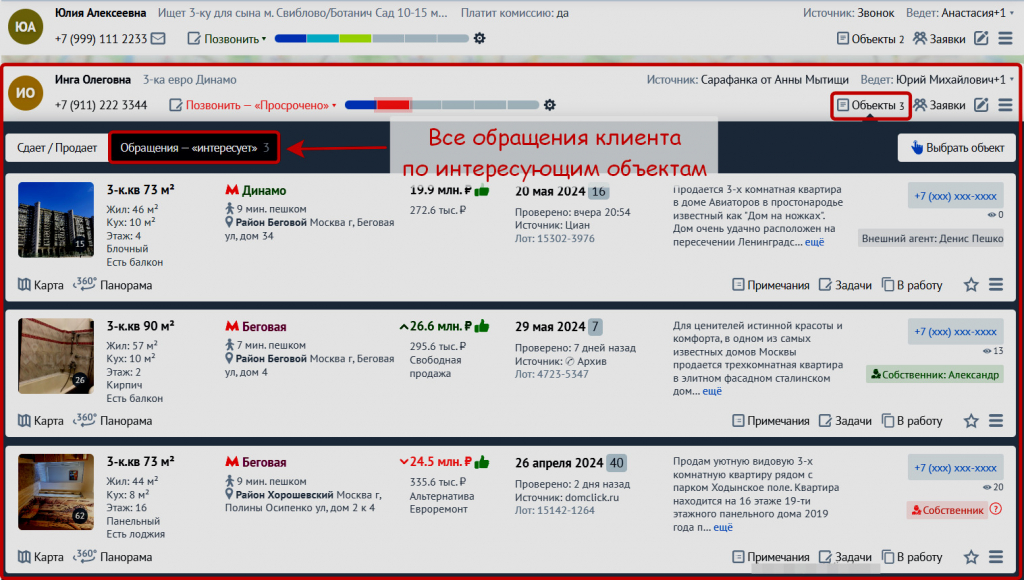The width and height of the screenshot is (1024, 580).
Task: Open row menu of Беговая 24.5 млн listing
Action: (x=996, y=557)
